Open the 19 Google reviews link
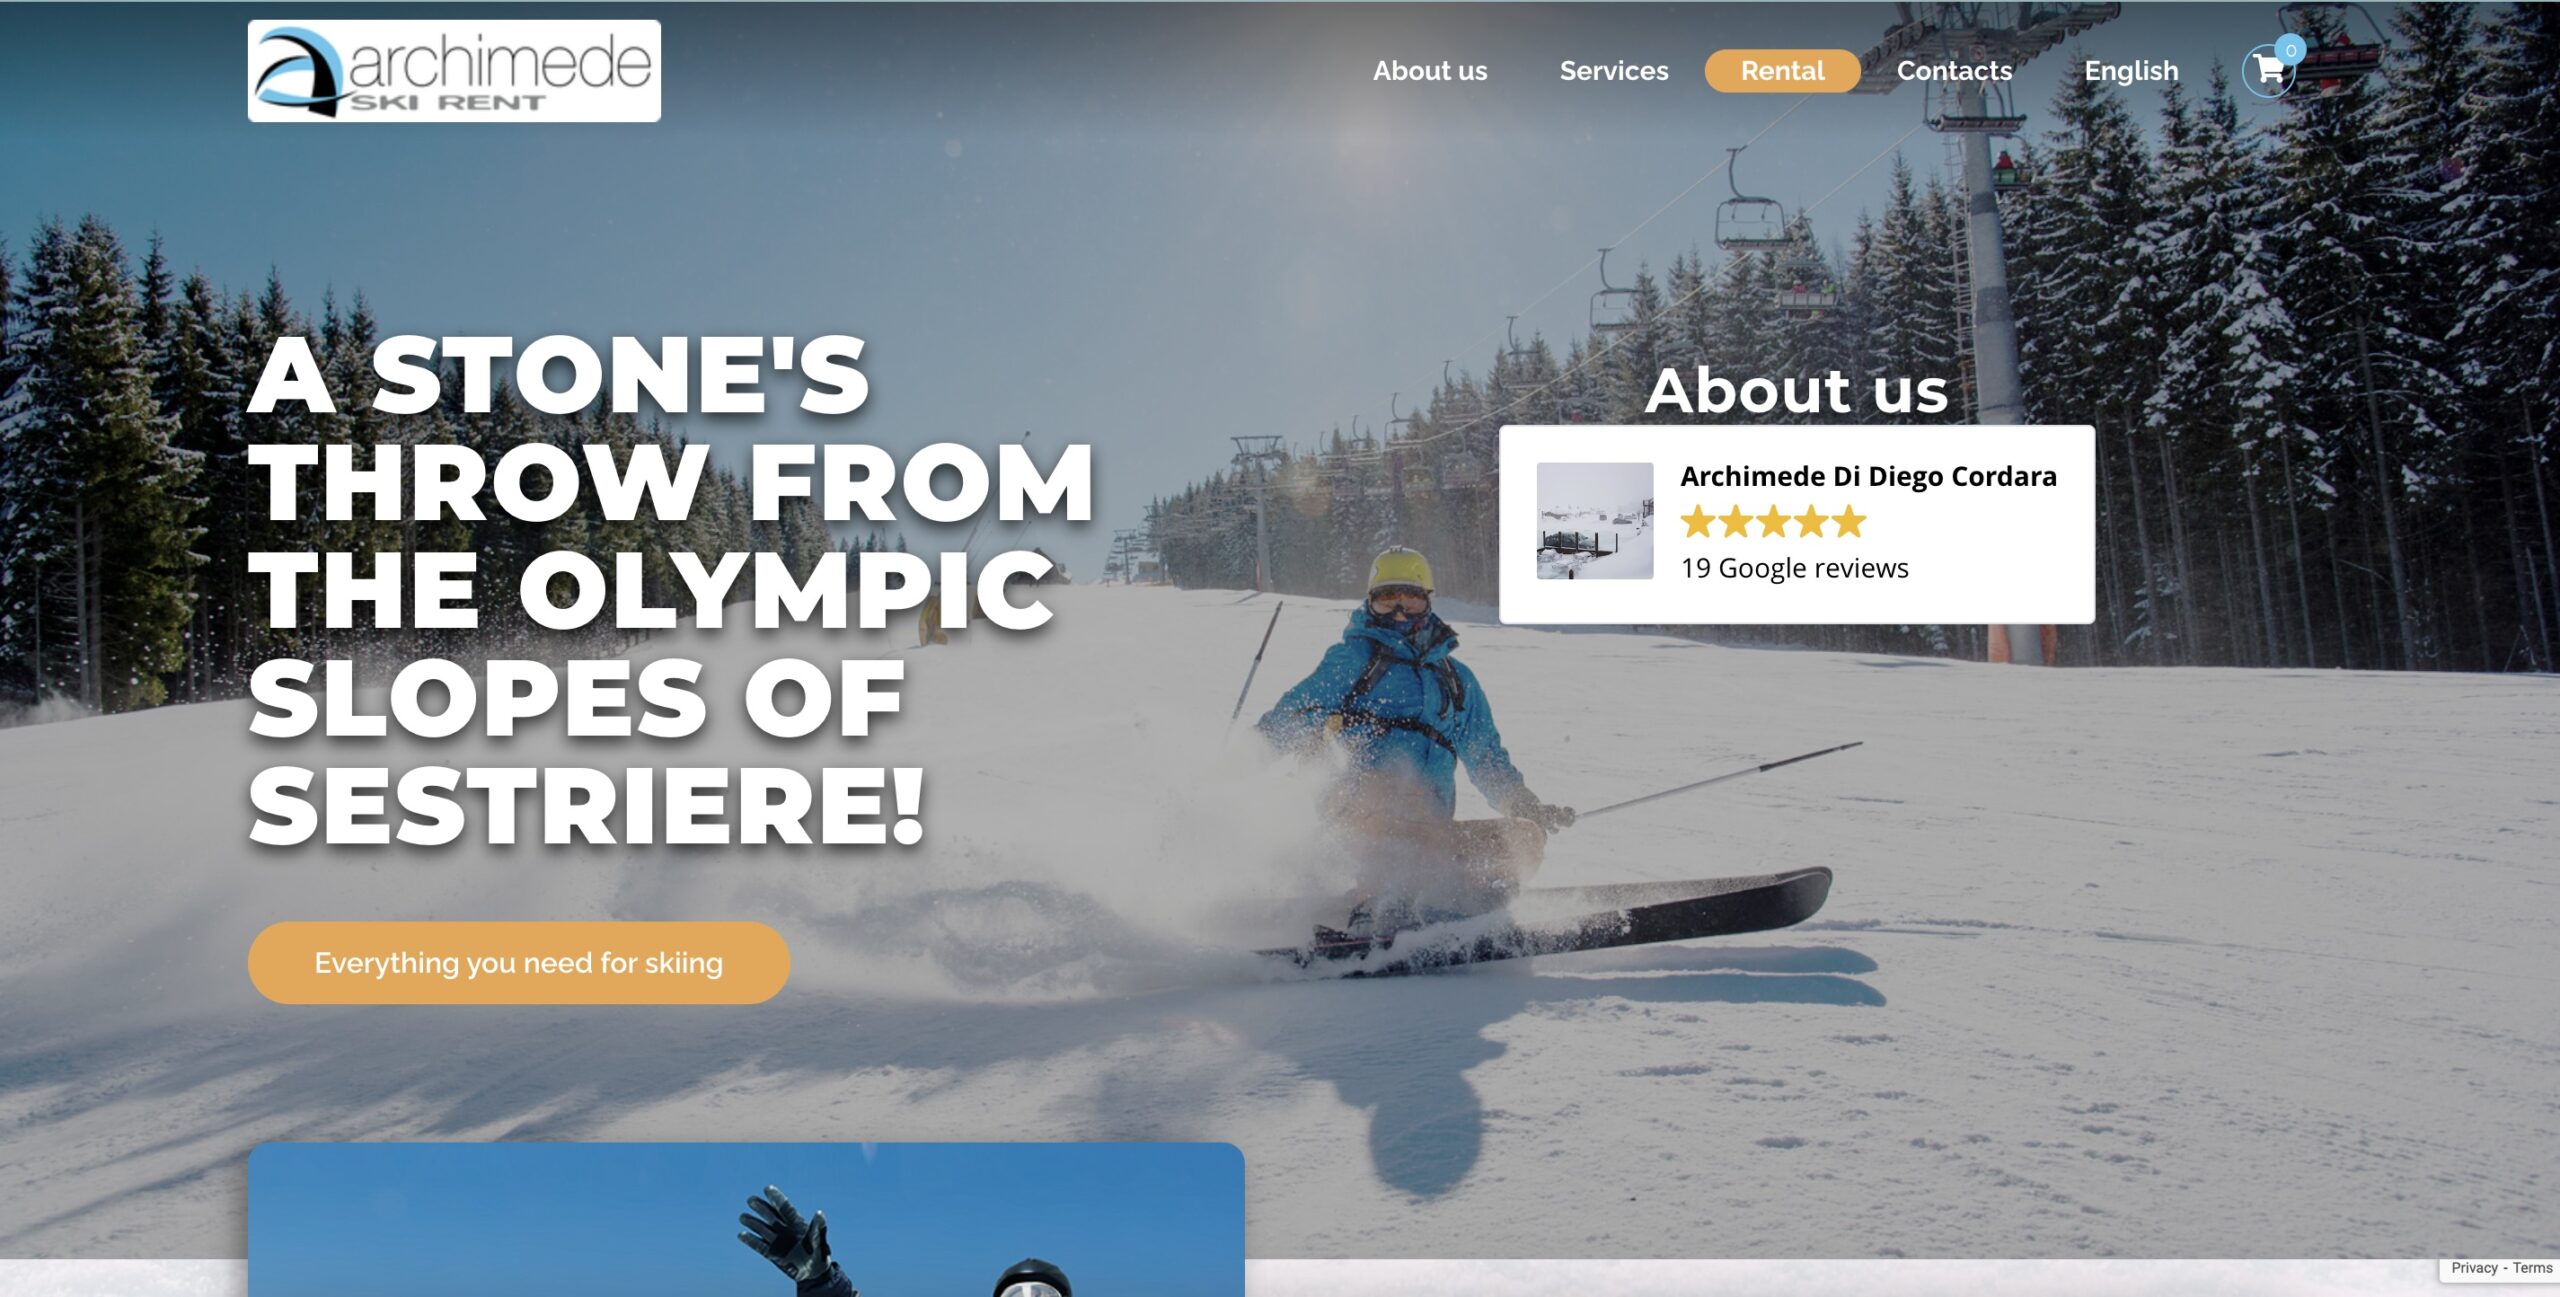 1794,568
